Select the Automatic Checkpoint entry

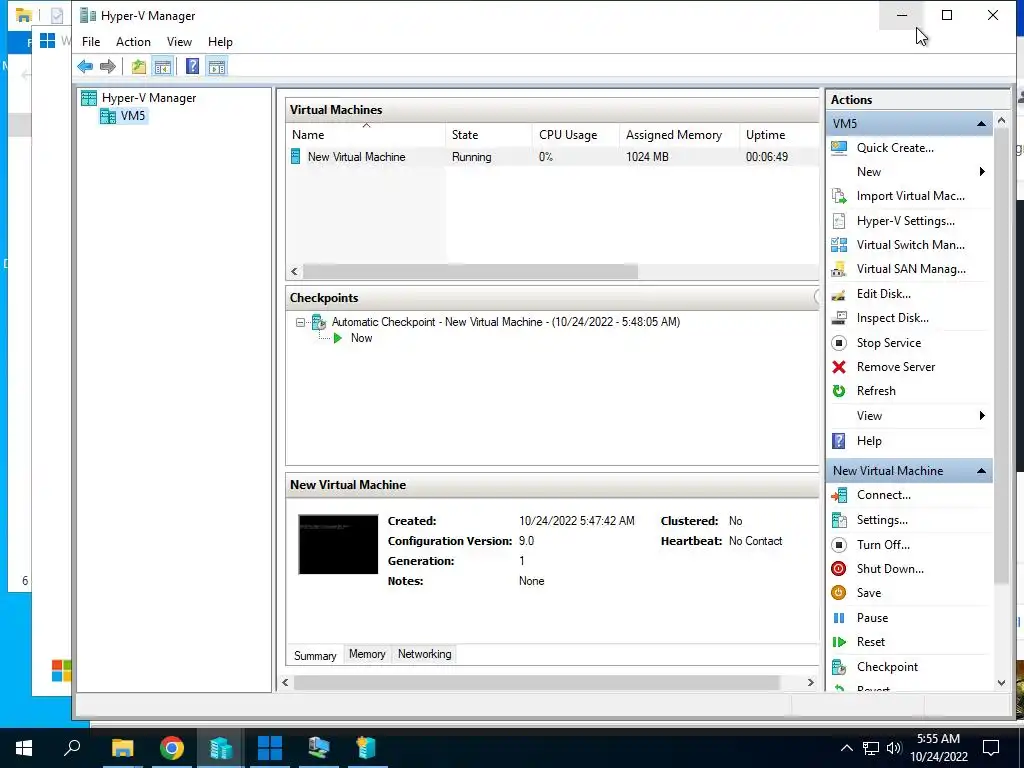click(x=505, y=322)
